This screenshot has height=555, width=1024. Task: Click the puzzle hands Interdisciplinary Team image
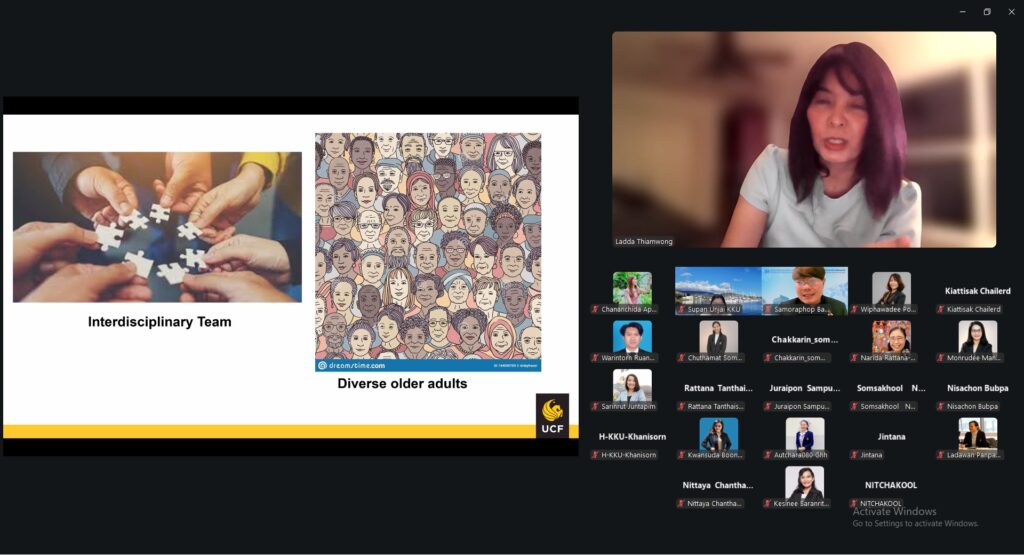tap(157, 227)
